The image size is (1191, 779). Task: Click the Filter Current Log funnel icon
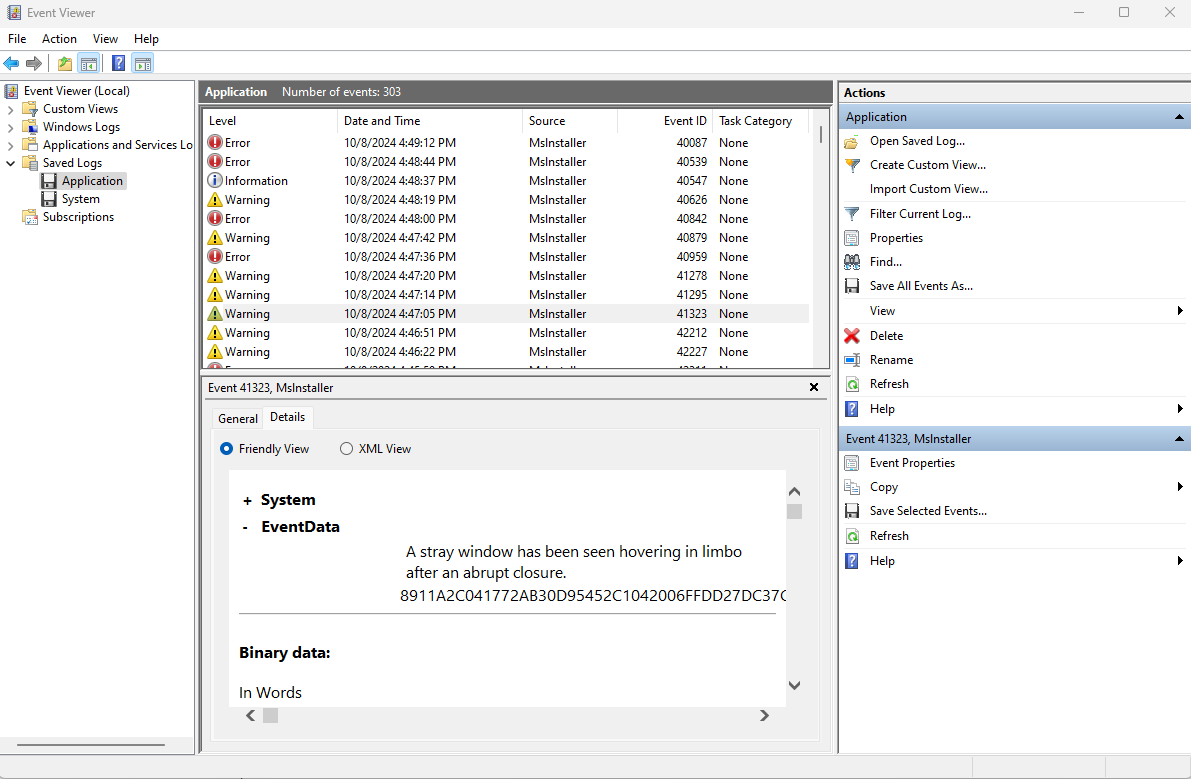click(852, 214)
